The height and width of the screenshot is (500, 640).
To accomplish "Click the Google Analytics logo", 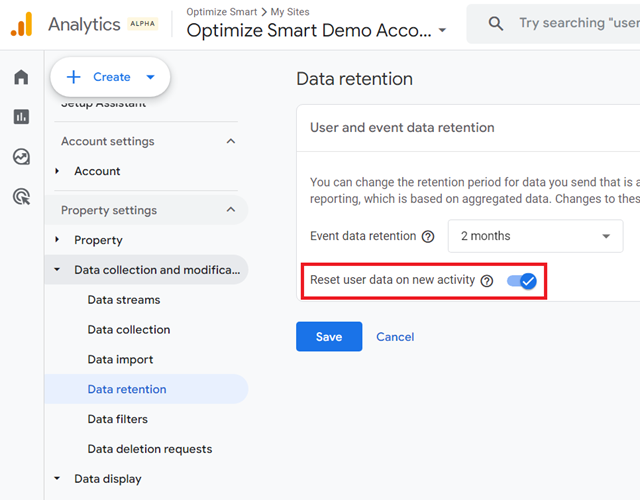I will [x=21, y=24].
